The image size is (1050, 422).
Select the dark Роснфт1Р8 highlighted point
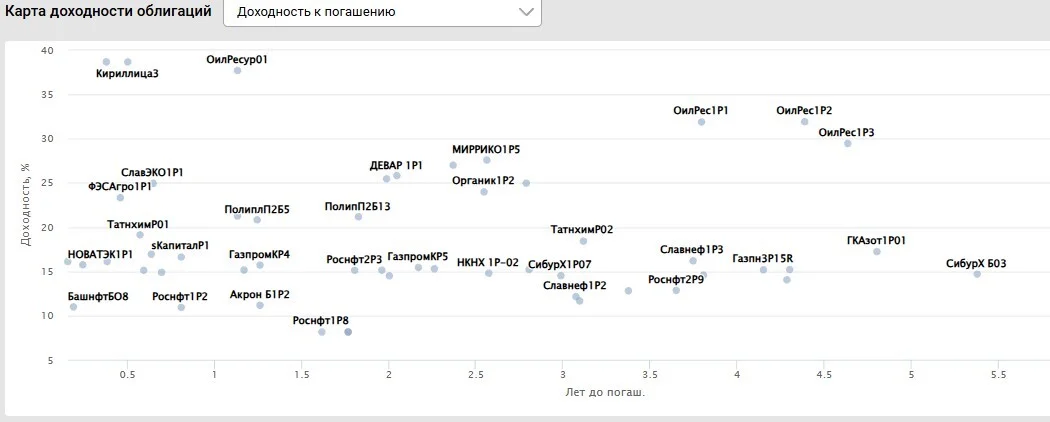(348, 332)
